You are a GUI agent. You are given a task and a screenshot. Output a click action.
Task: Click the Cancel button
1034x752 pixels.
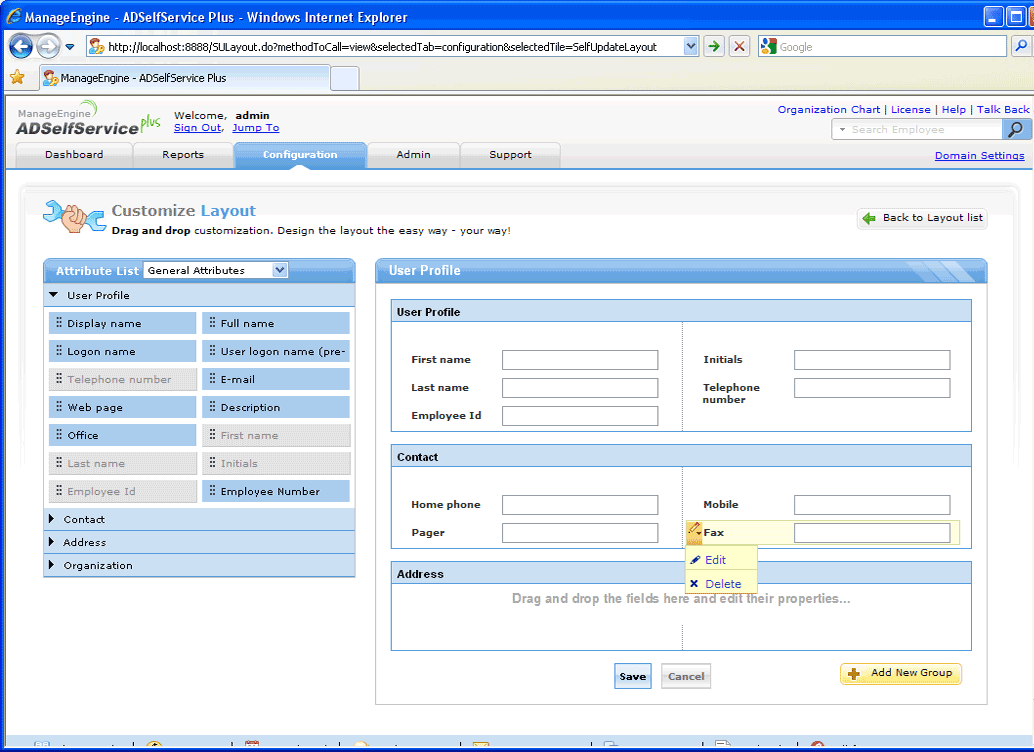point(686,676)
